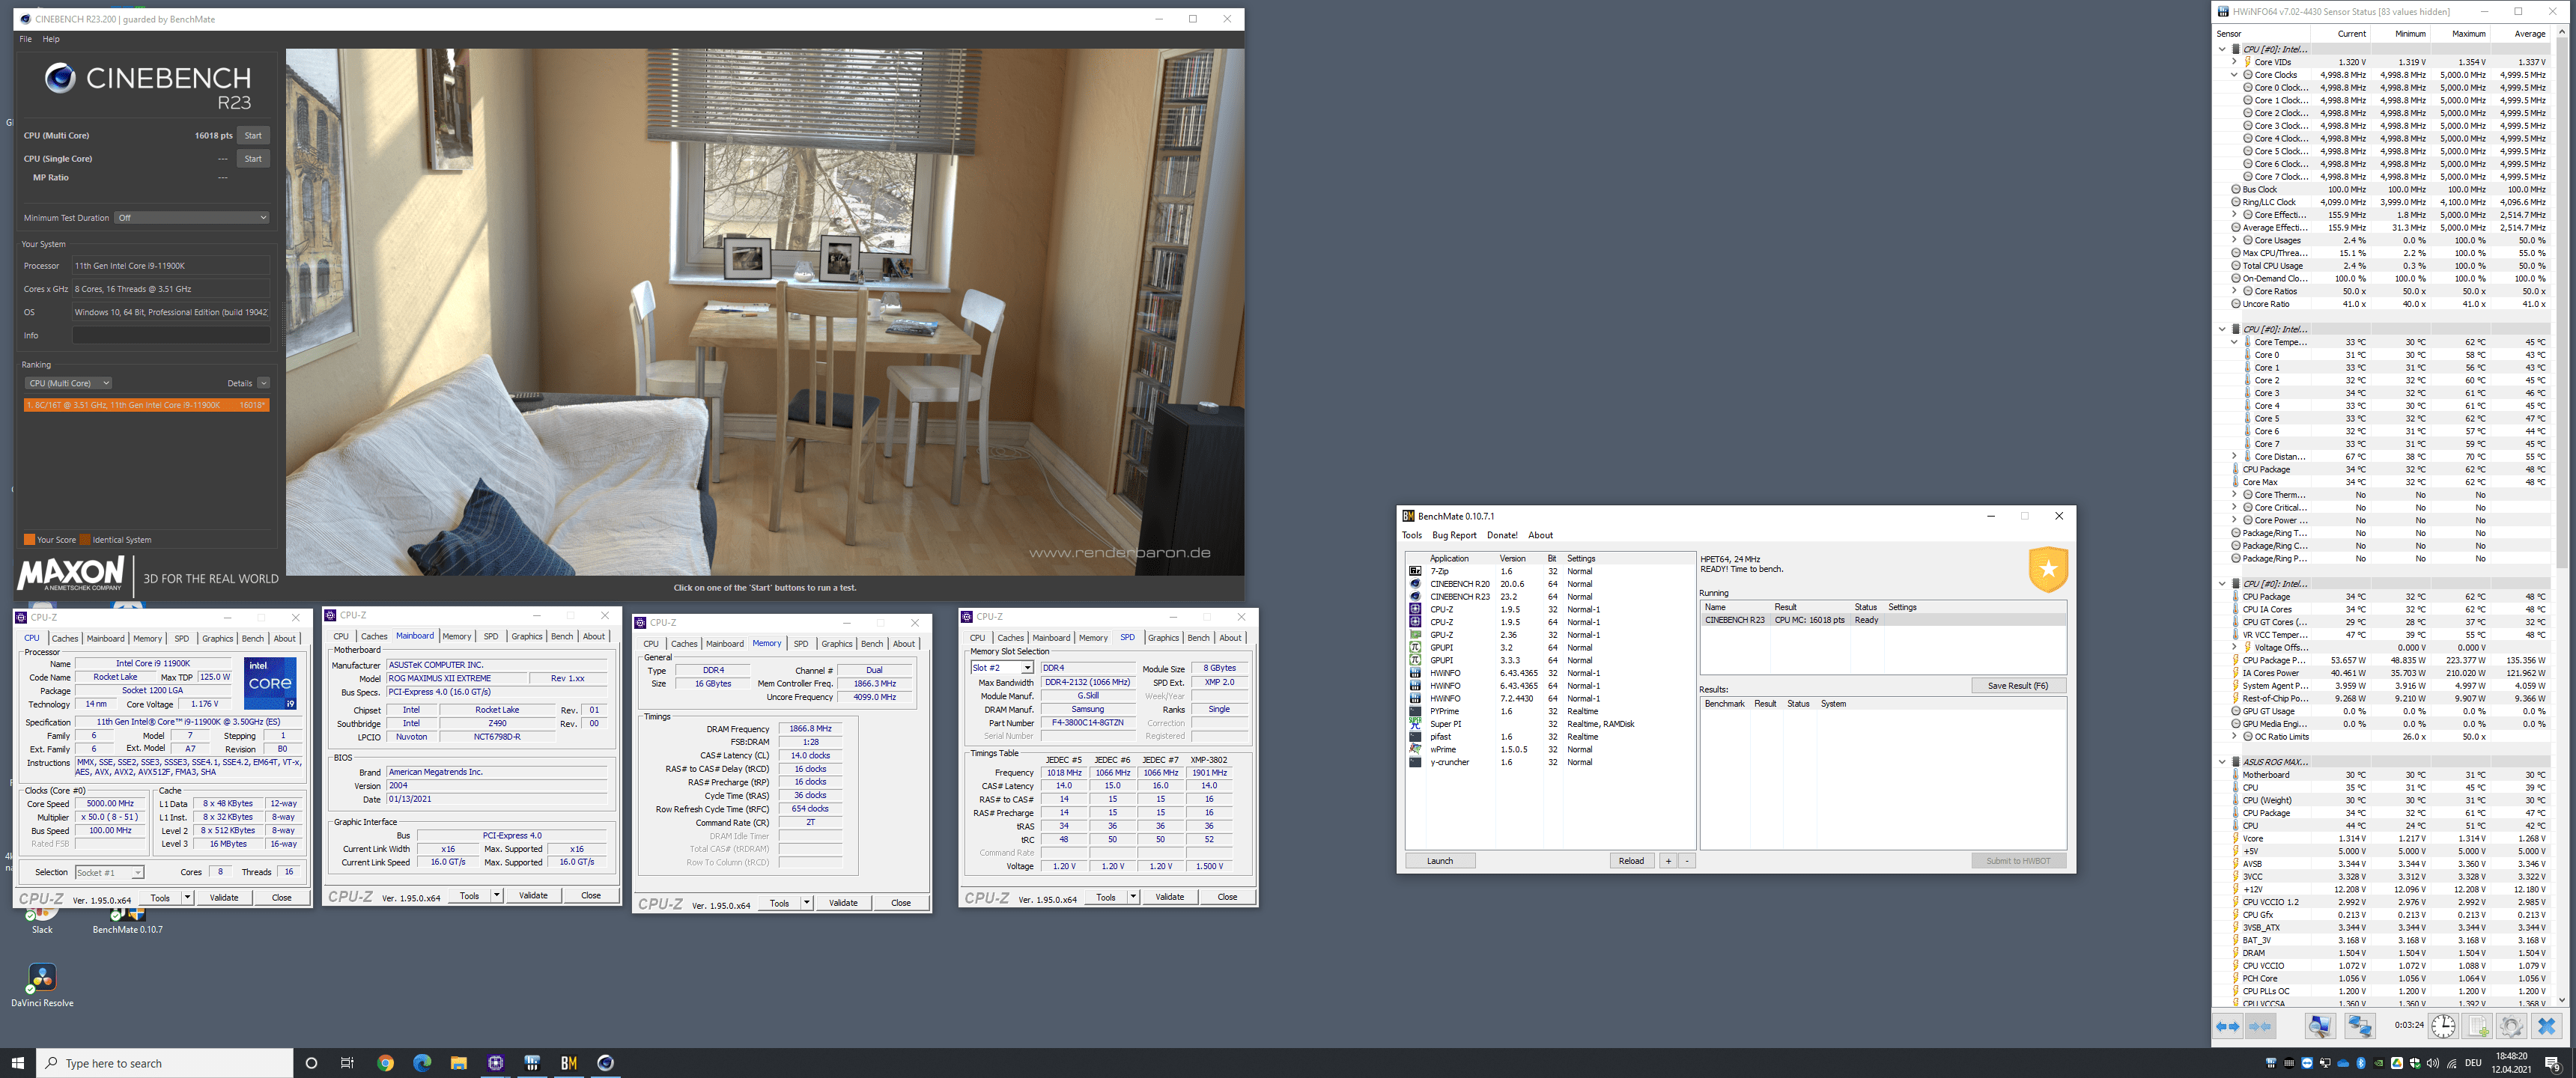Click the Info field in Cinebench

[x=171, y=335]
